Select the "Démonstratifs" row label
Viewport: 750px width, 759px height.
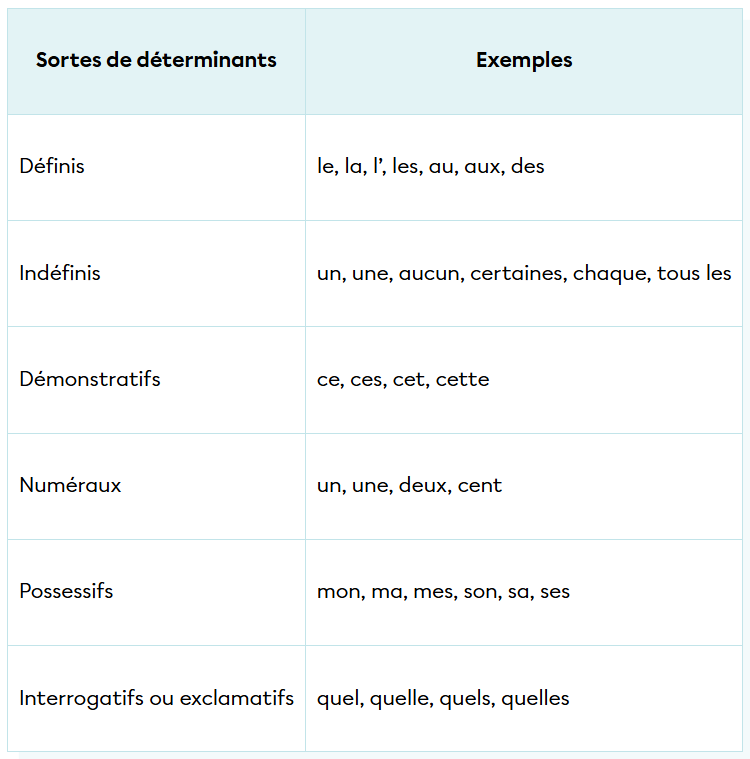(90, 379)
